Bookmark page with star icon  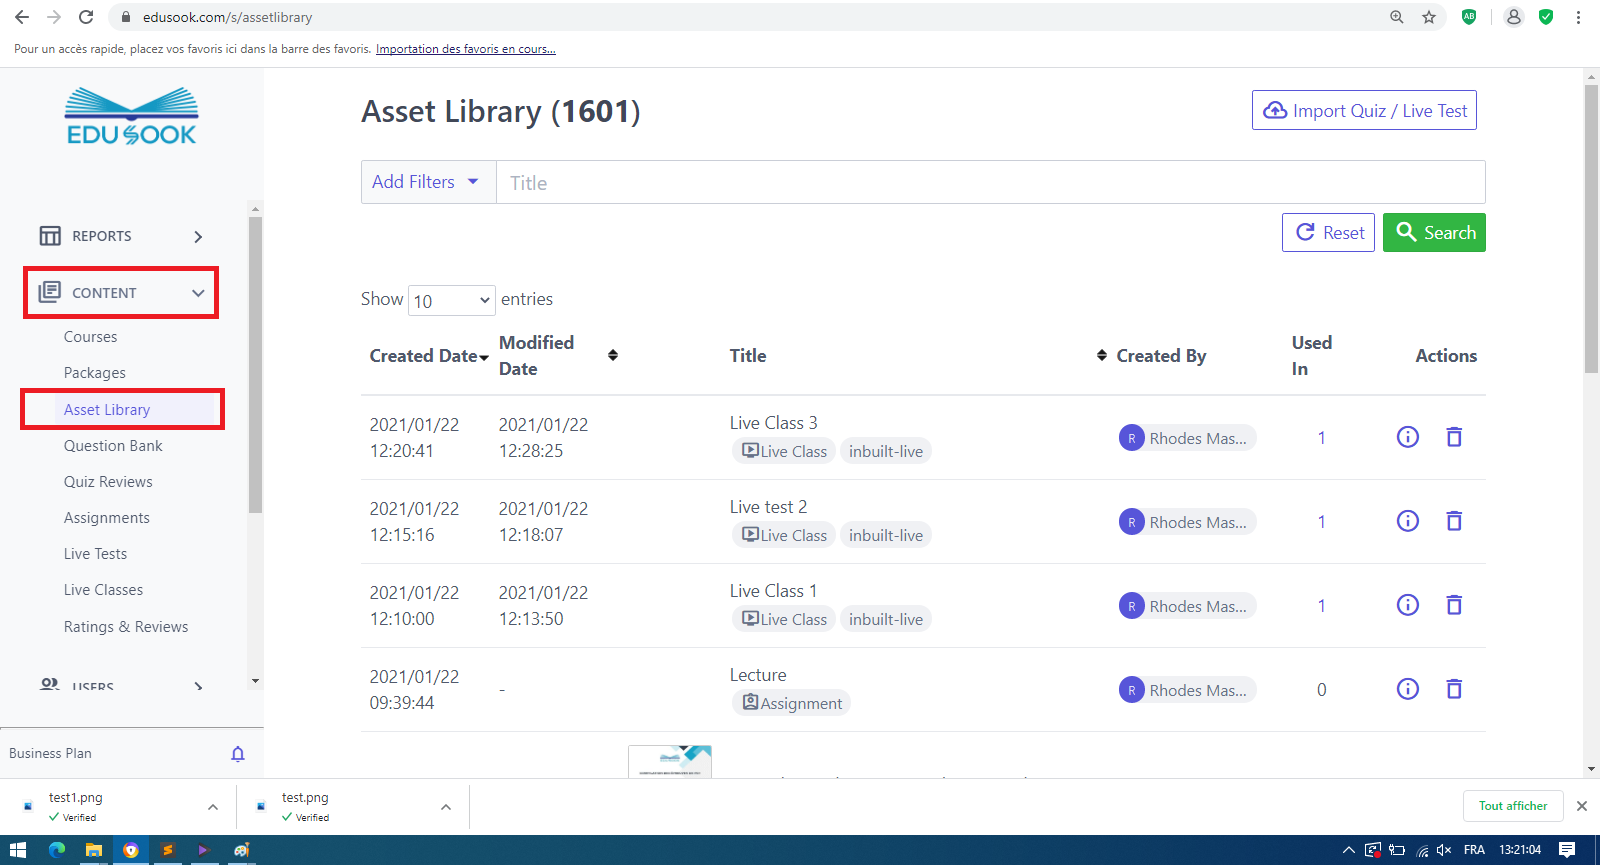pyautogui.click(x=1429, y=17)
